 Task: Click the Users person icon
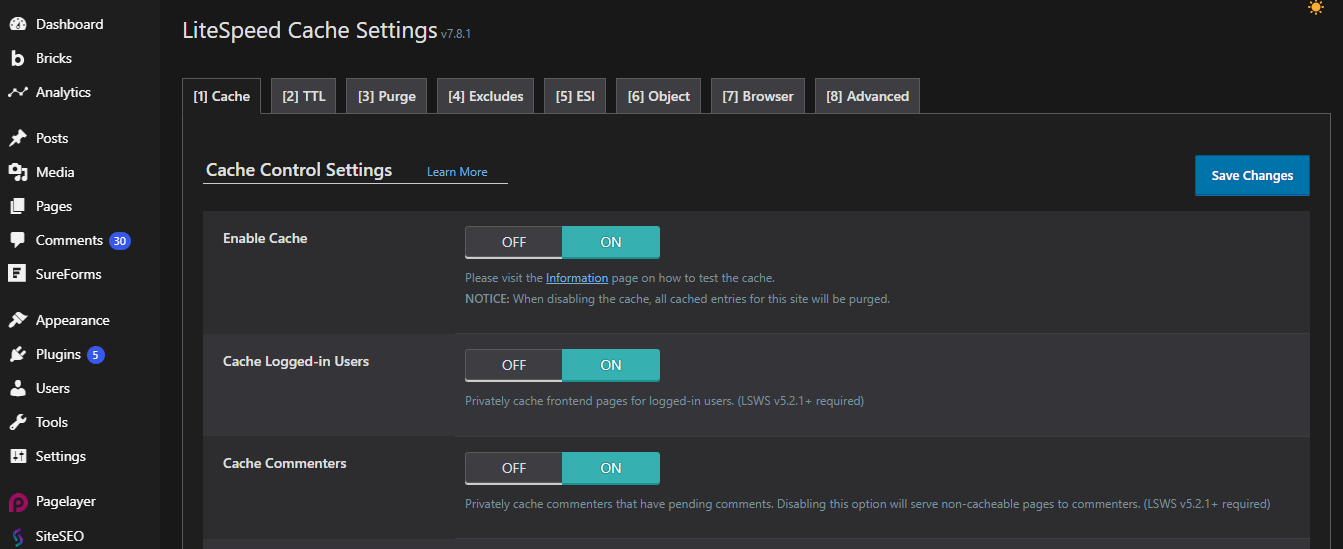[18, 388]
